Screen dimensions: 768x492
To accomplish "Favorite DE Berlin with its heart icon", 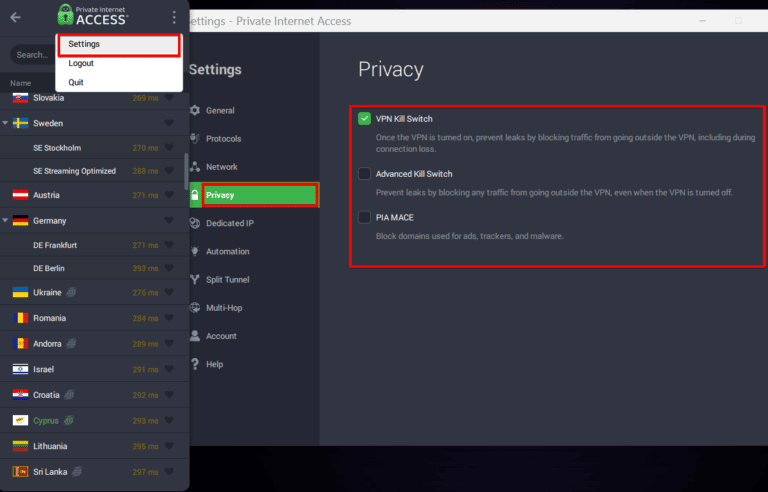I will 169,268.
